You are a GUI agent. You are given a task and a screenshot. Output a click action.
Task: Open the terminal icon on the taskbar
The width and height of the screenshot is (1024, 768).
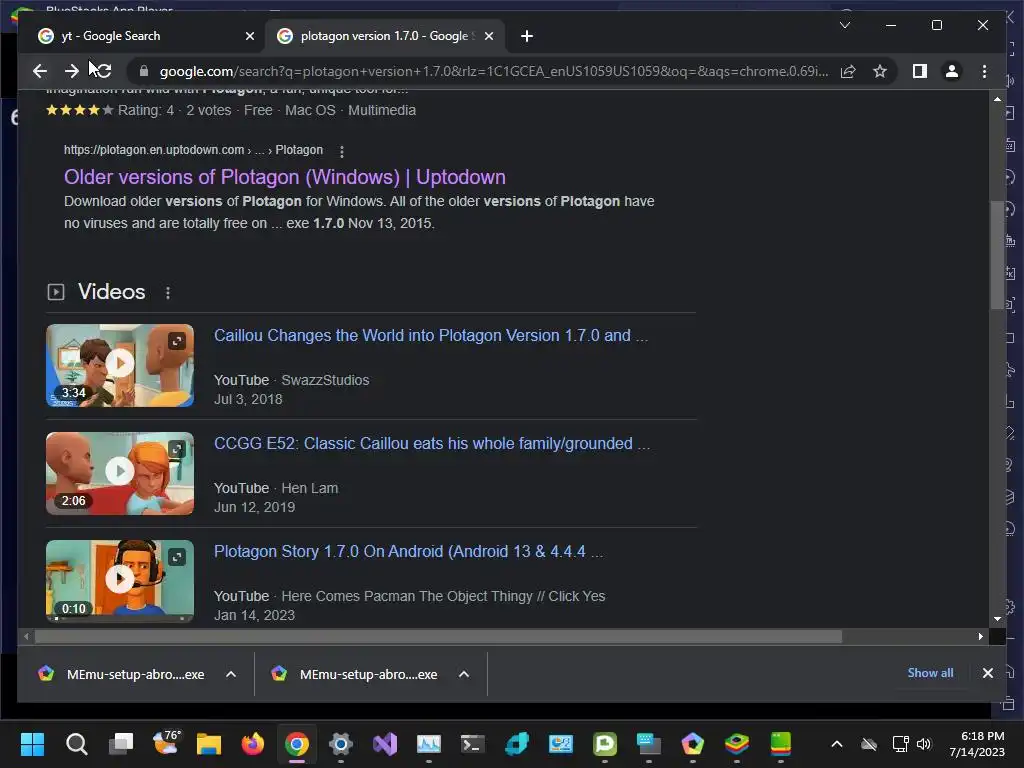tap(473, 744)
